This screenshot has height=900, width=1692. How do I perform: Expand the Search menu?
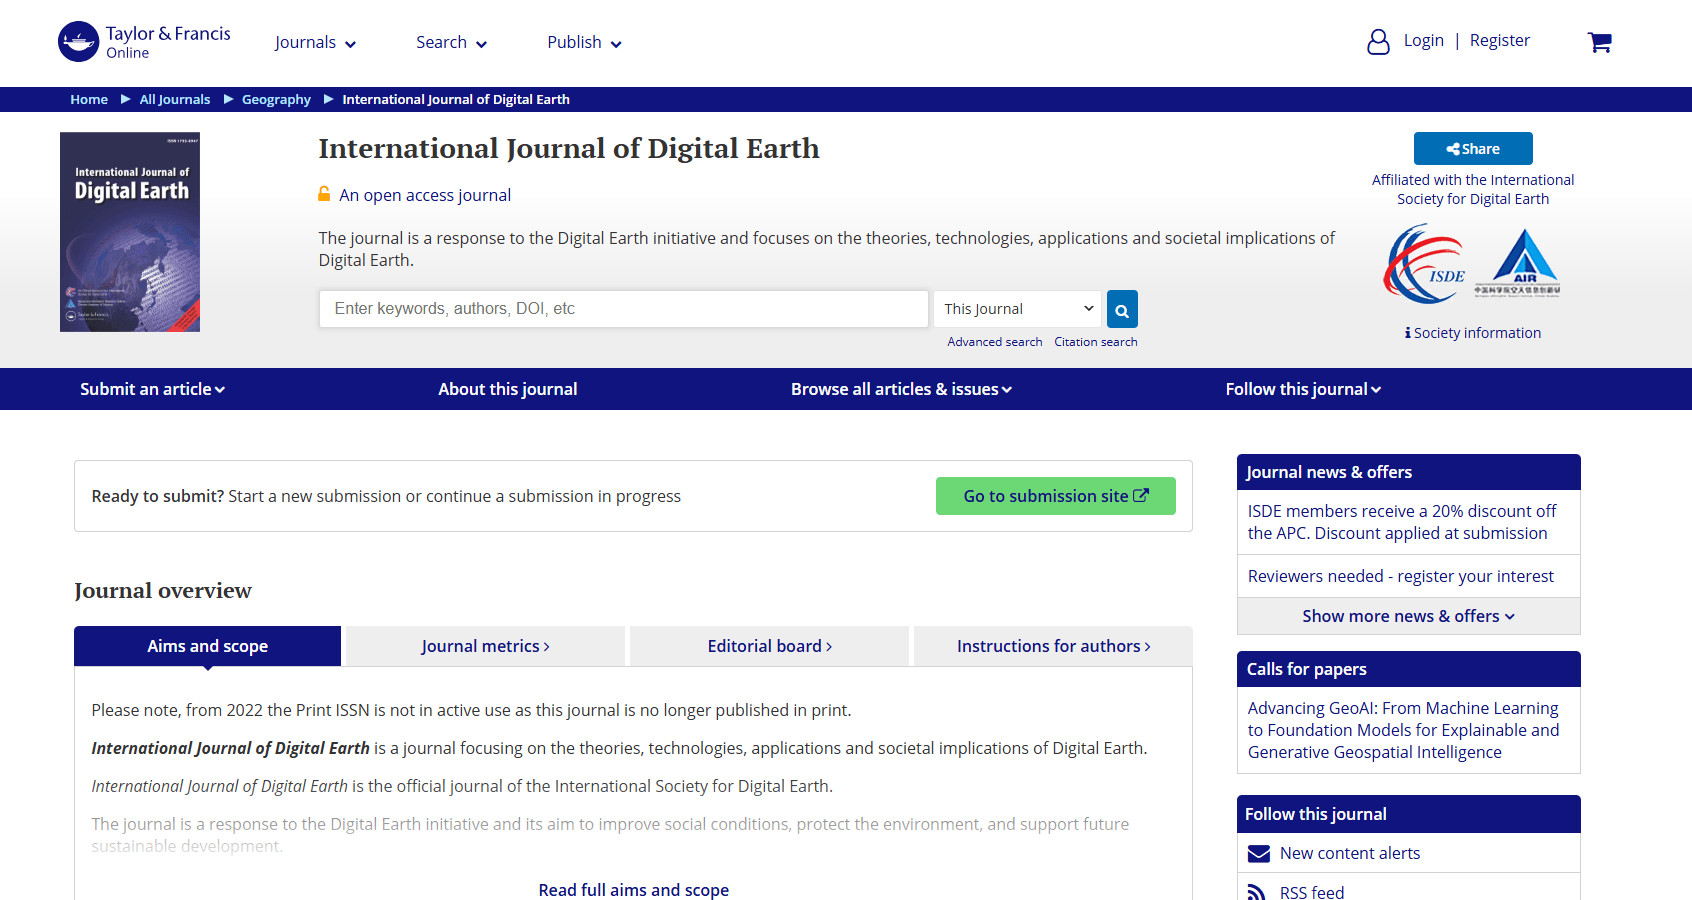[451, 42]
